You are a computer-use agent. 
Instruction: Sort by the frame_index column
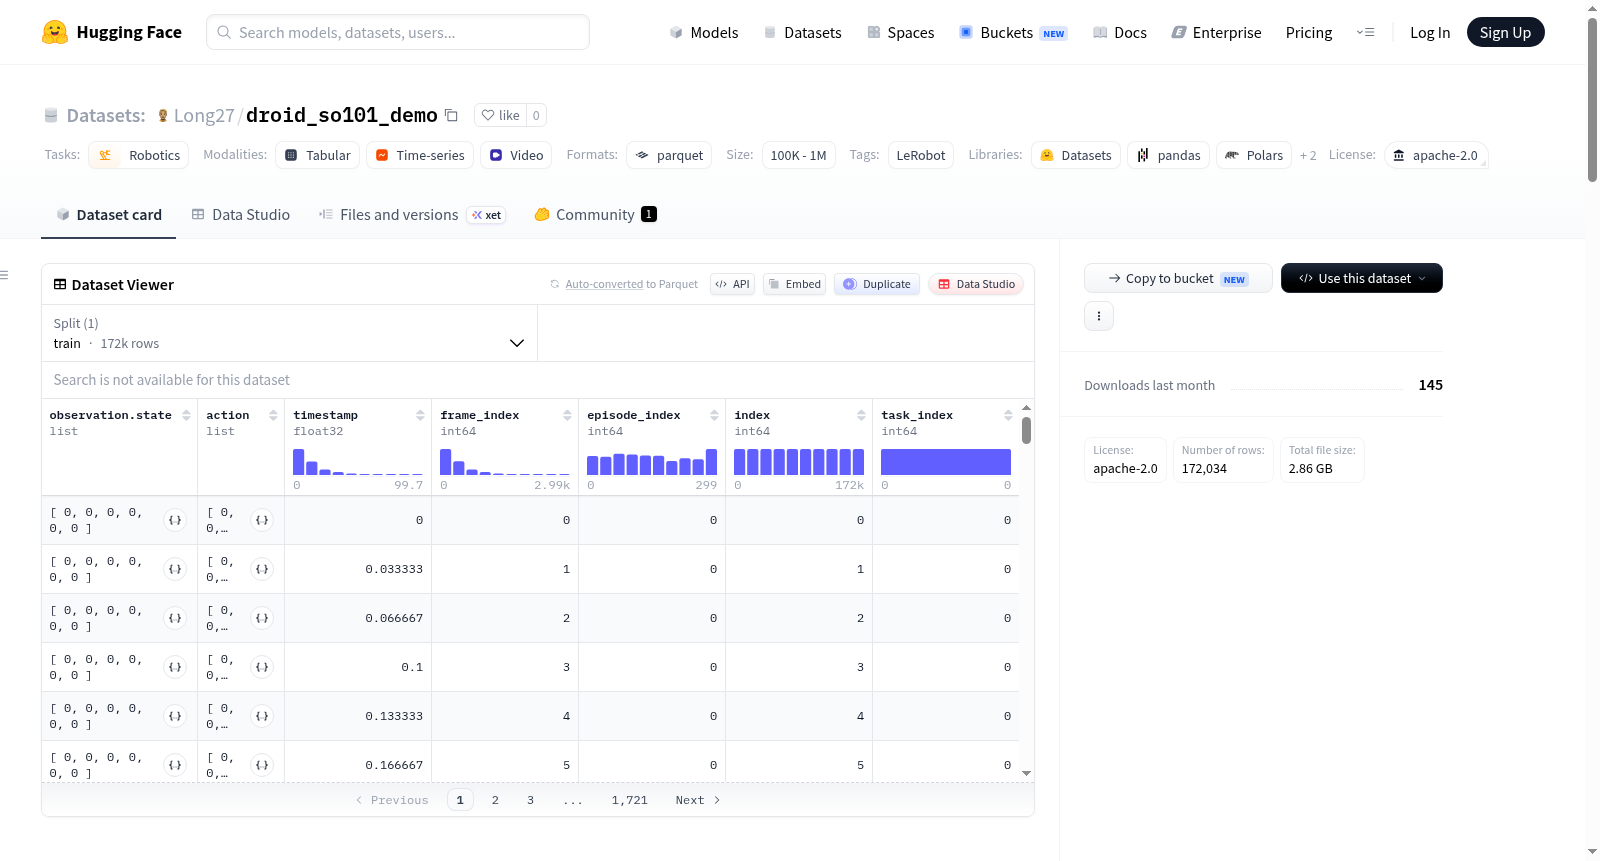(x=567, y=415)
